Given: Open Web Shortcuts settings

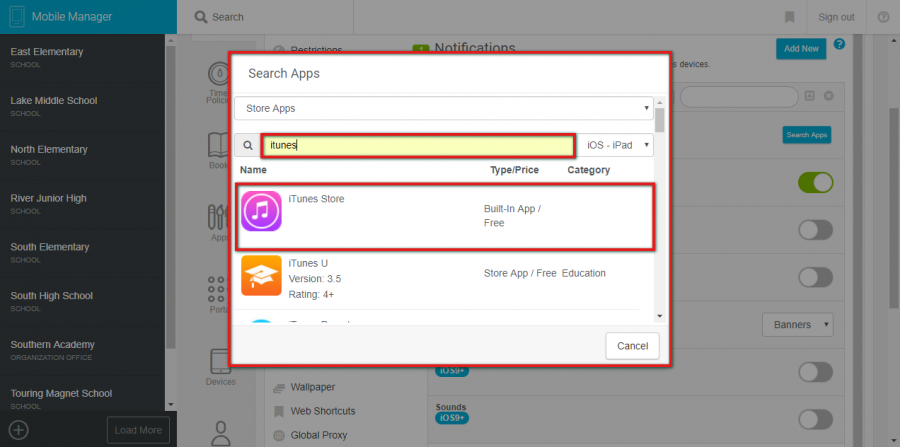Looking at the screenshot, I should click(x=323, y=411).
